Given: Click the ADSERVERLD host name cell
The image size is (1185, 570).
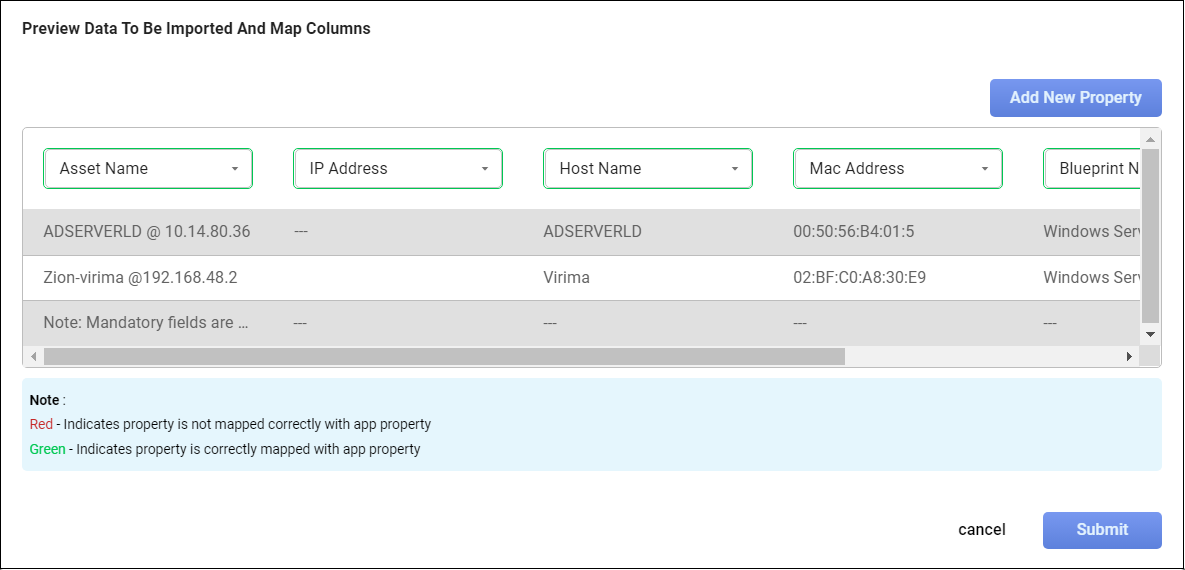Looking at the screenshot, I should click(592, 232).
